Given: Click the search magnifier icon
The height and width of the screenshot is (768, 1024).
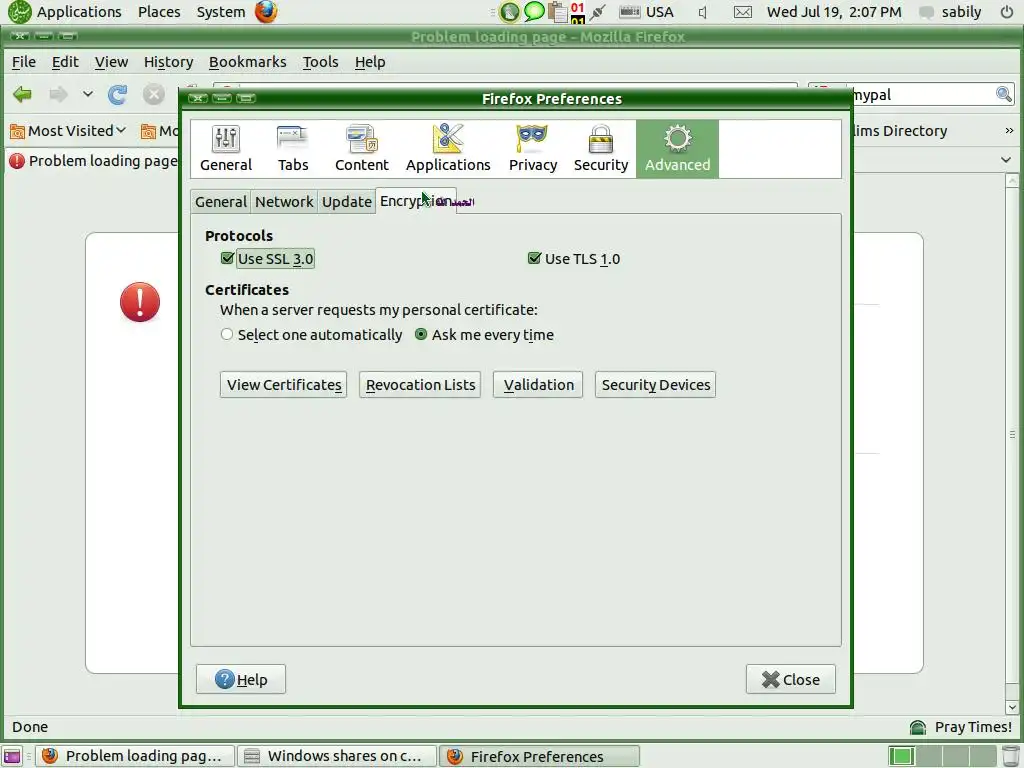Looking at the screenshot, I should 1003,94.
